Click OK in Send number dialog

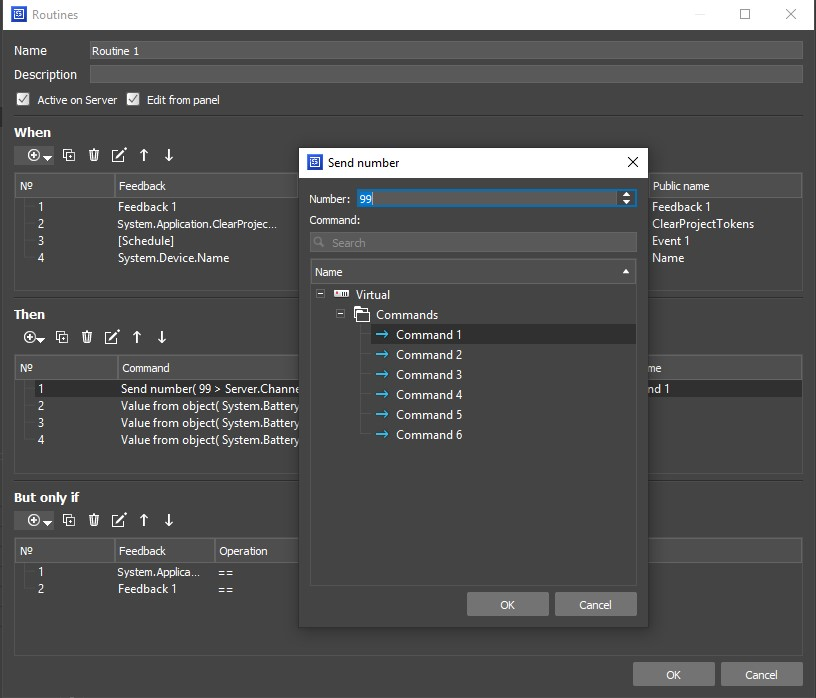(507, 604)
